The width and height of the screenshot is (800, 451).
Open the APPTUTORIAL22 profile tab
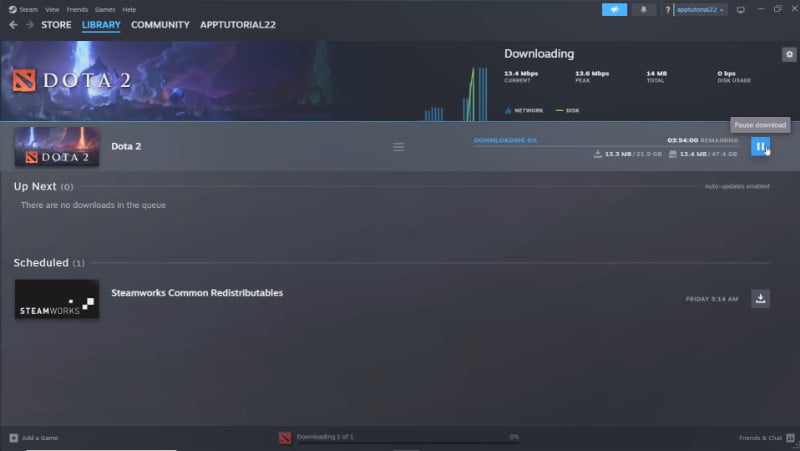pyautogui.click(x=238, y=24)
